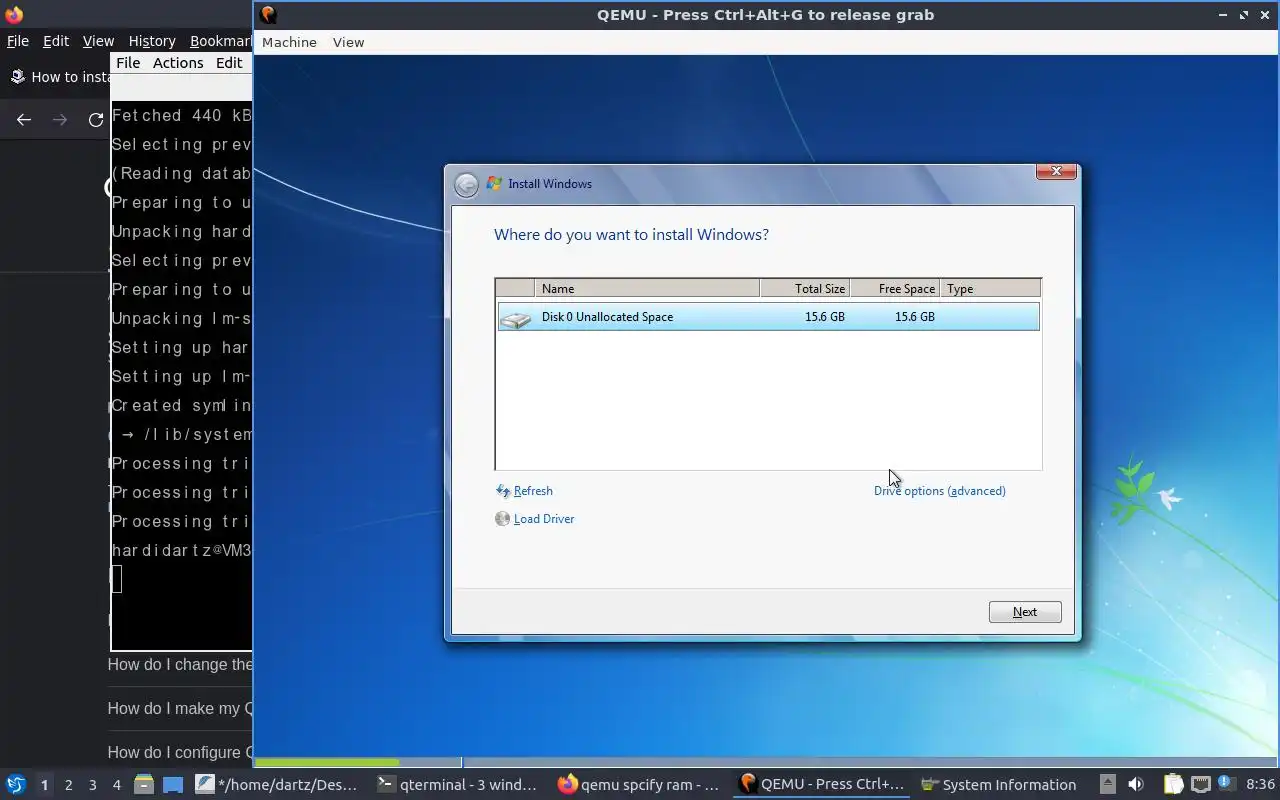
Task: Open QEMU Machine menu
Action: click(289, 42)
